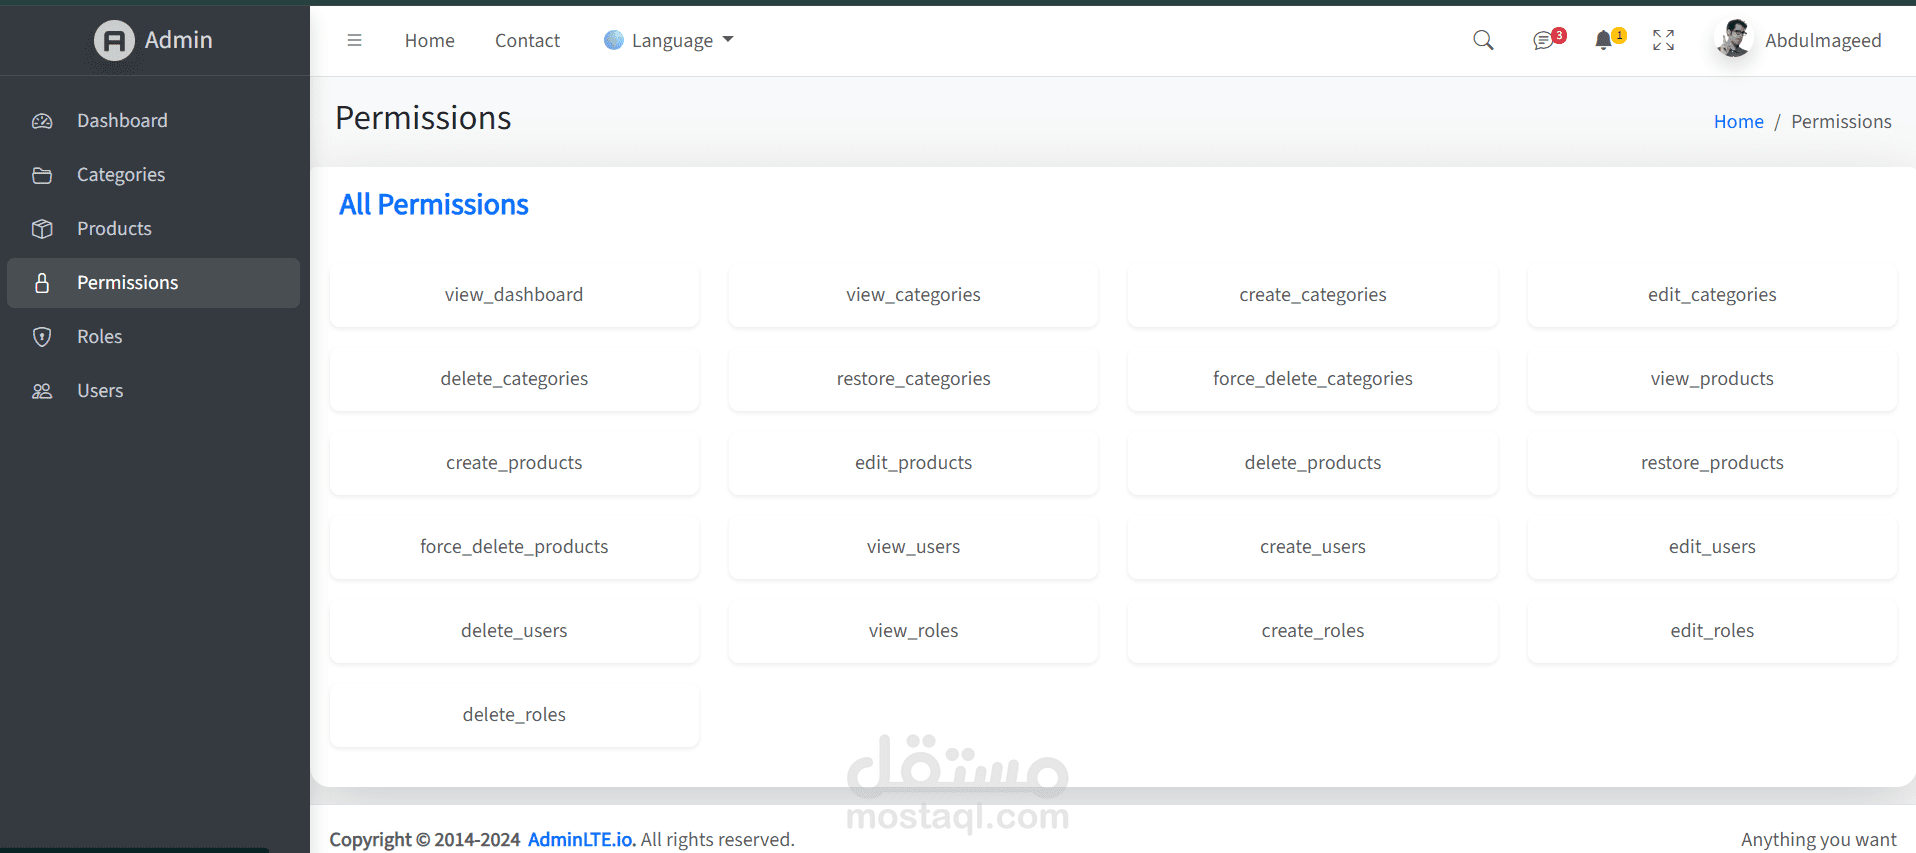This screenshot has width=1916, height=853.
Task: Click the edit_categories permission card
Action: [1712, 295]
